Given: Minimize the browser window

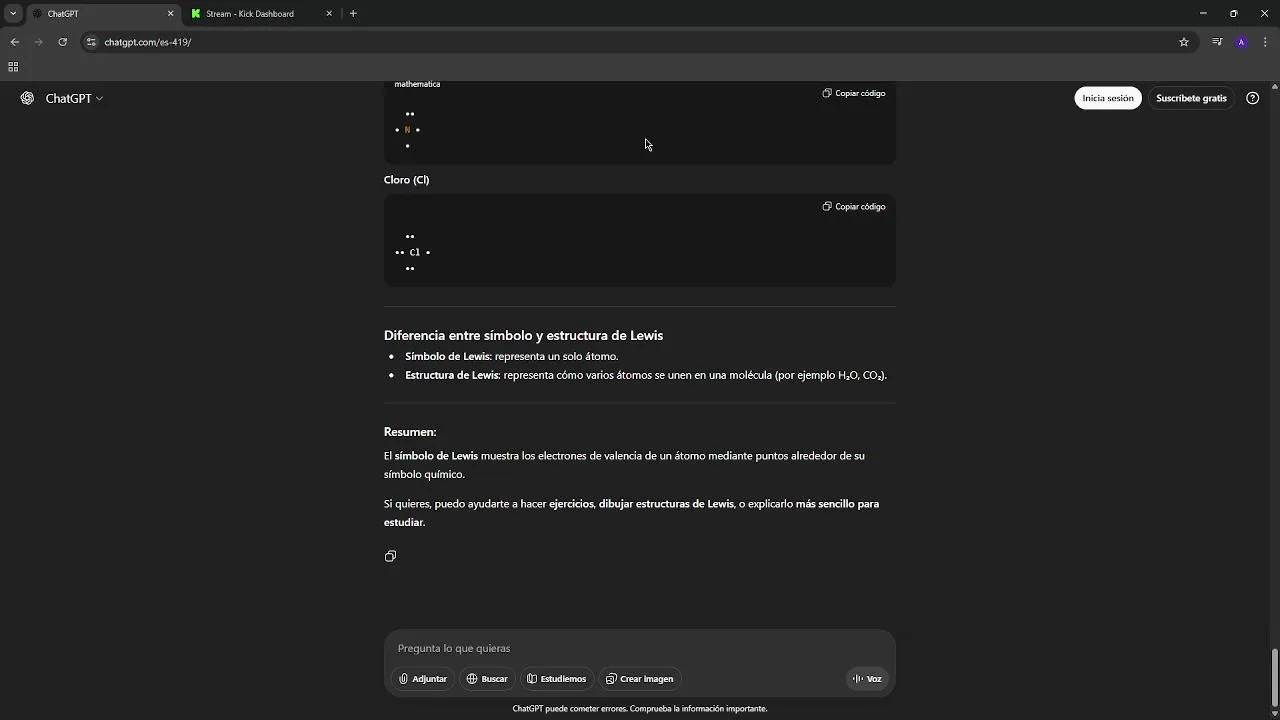Looking at the screenshot, I should pos(1203,14).
